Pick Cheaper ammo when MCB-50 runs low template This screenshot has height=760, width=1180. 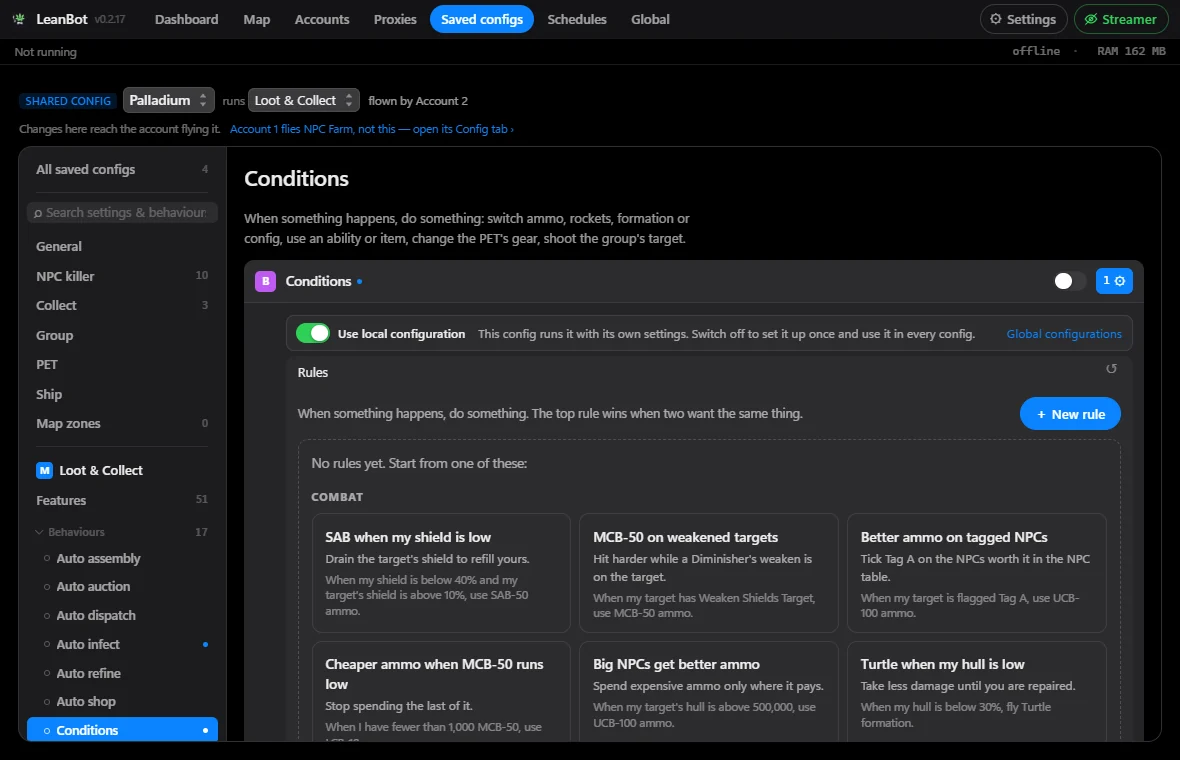click(x=441, y=692)
